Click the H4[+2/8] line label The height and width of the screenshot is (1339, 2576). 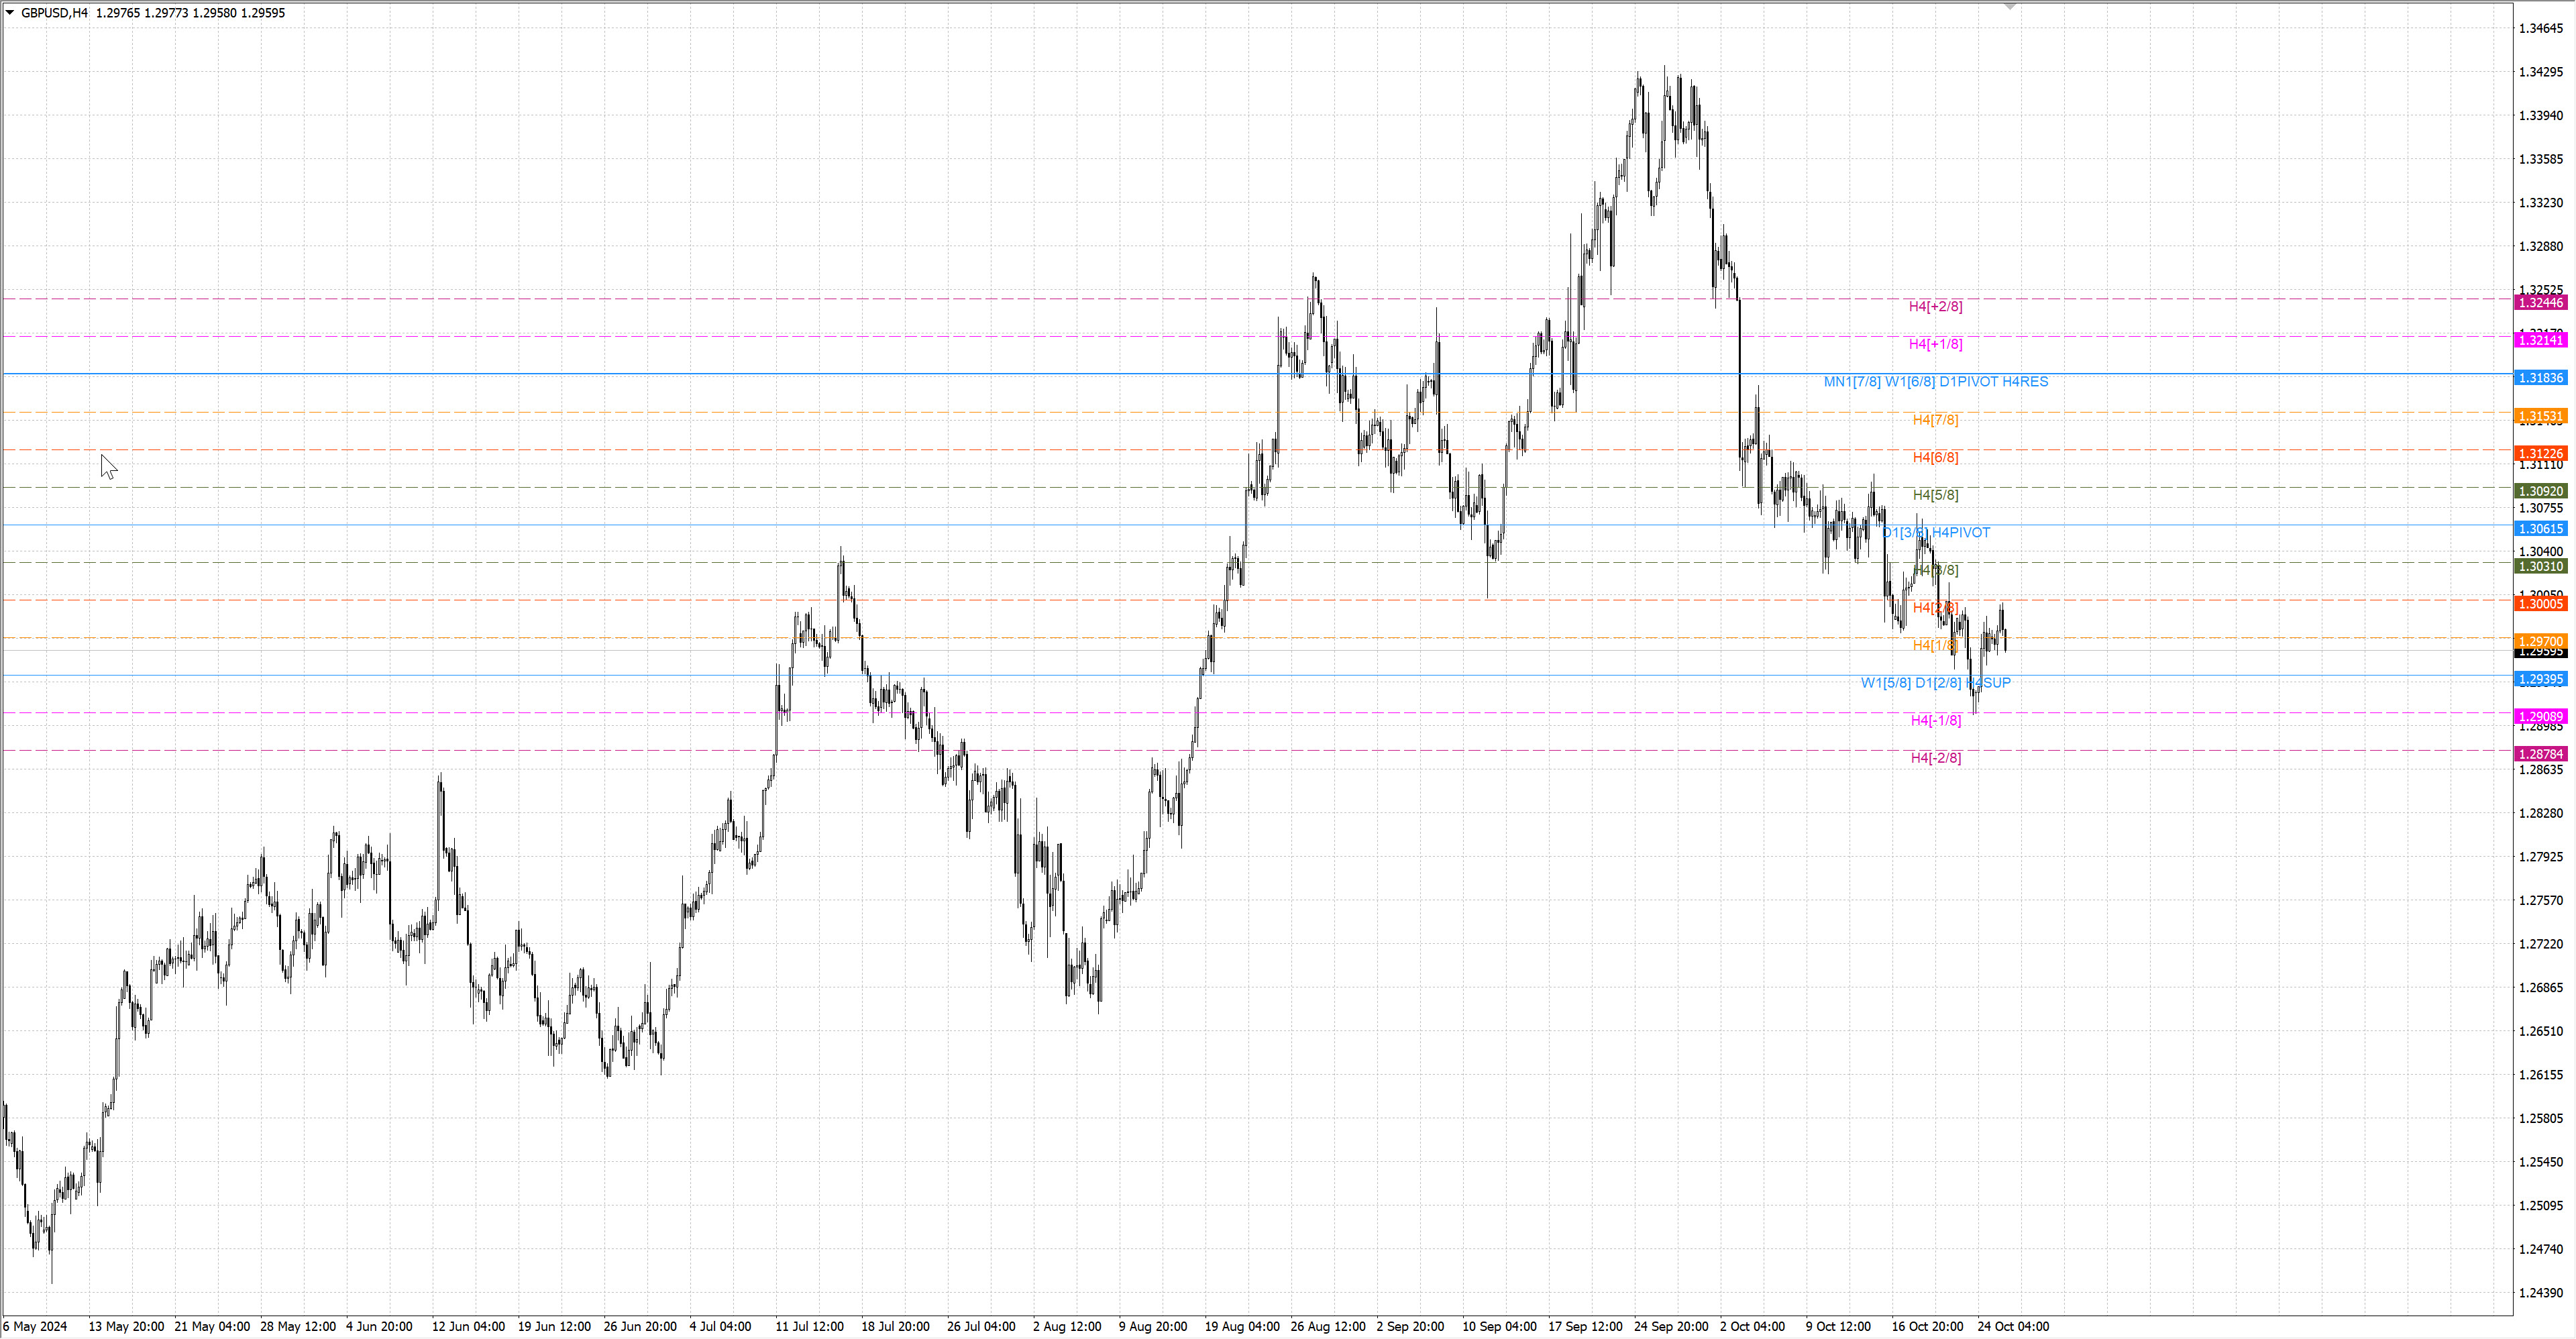tap(1935, 307)
